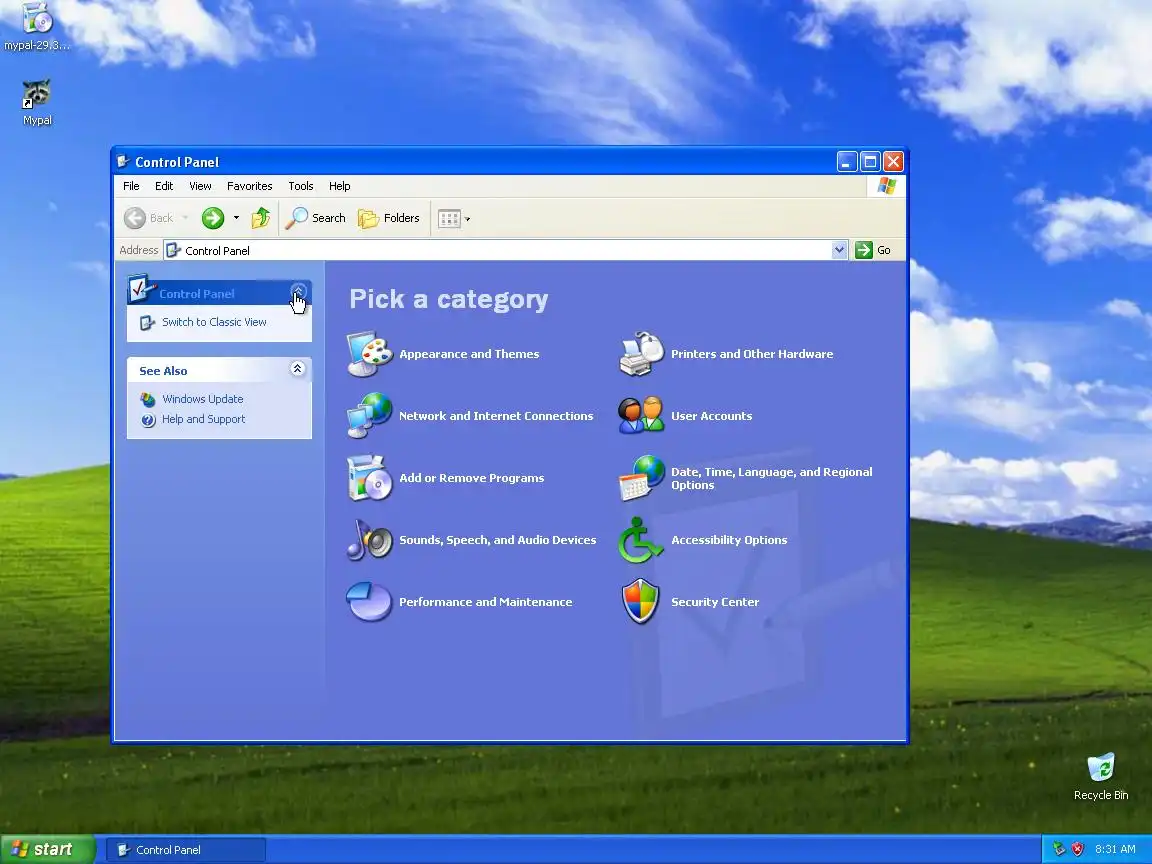Click the Up folder toolbar icon

[x=261, y=218]
